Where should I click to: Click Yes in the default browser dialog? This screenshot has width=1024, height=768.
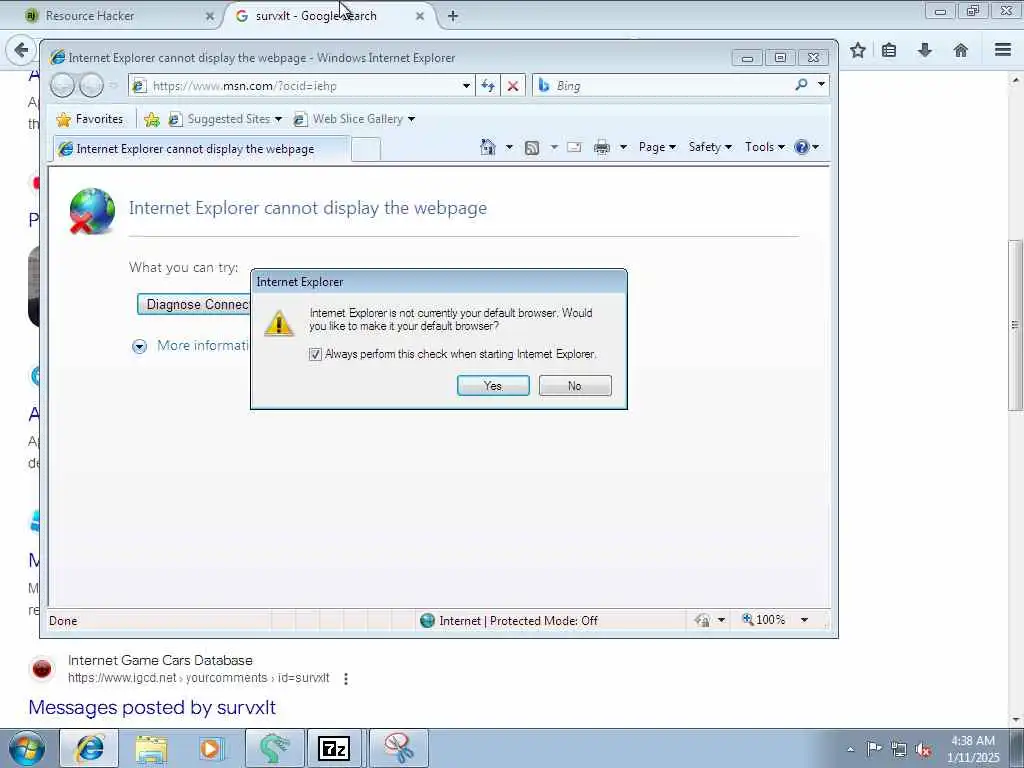point(493,386)
